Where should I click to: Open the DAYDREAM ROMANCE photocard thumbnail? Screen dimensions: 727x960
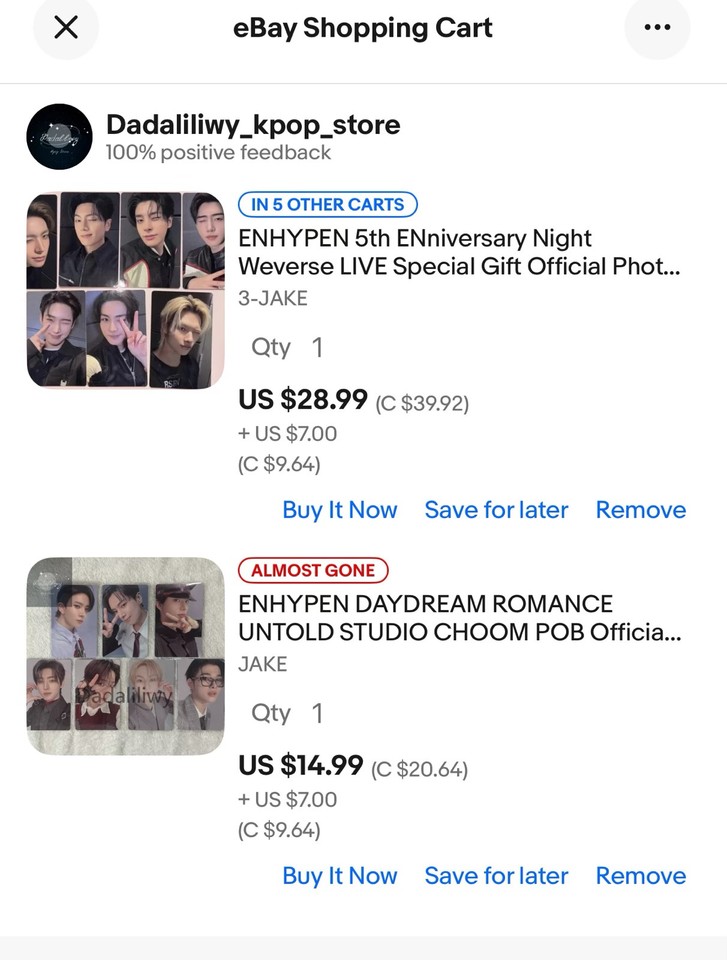126,656
